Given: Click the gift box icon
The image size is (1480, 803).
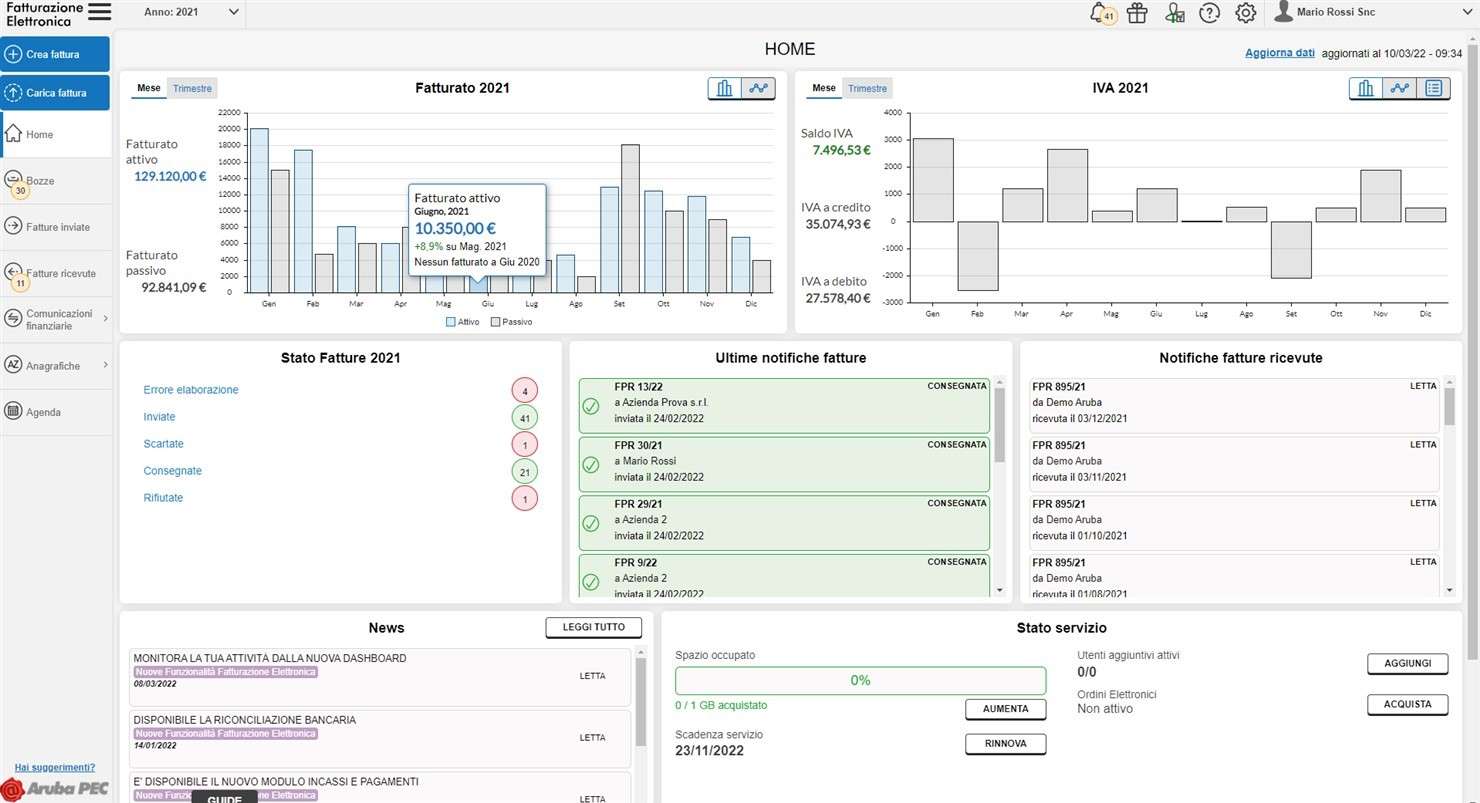Looking at the screenshot, I should point(1137,13).
